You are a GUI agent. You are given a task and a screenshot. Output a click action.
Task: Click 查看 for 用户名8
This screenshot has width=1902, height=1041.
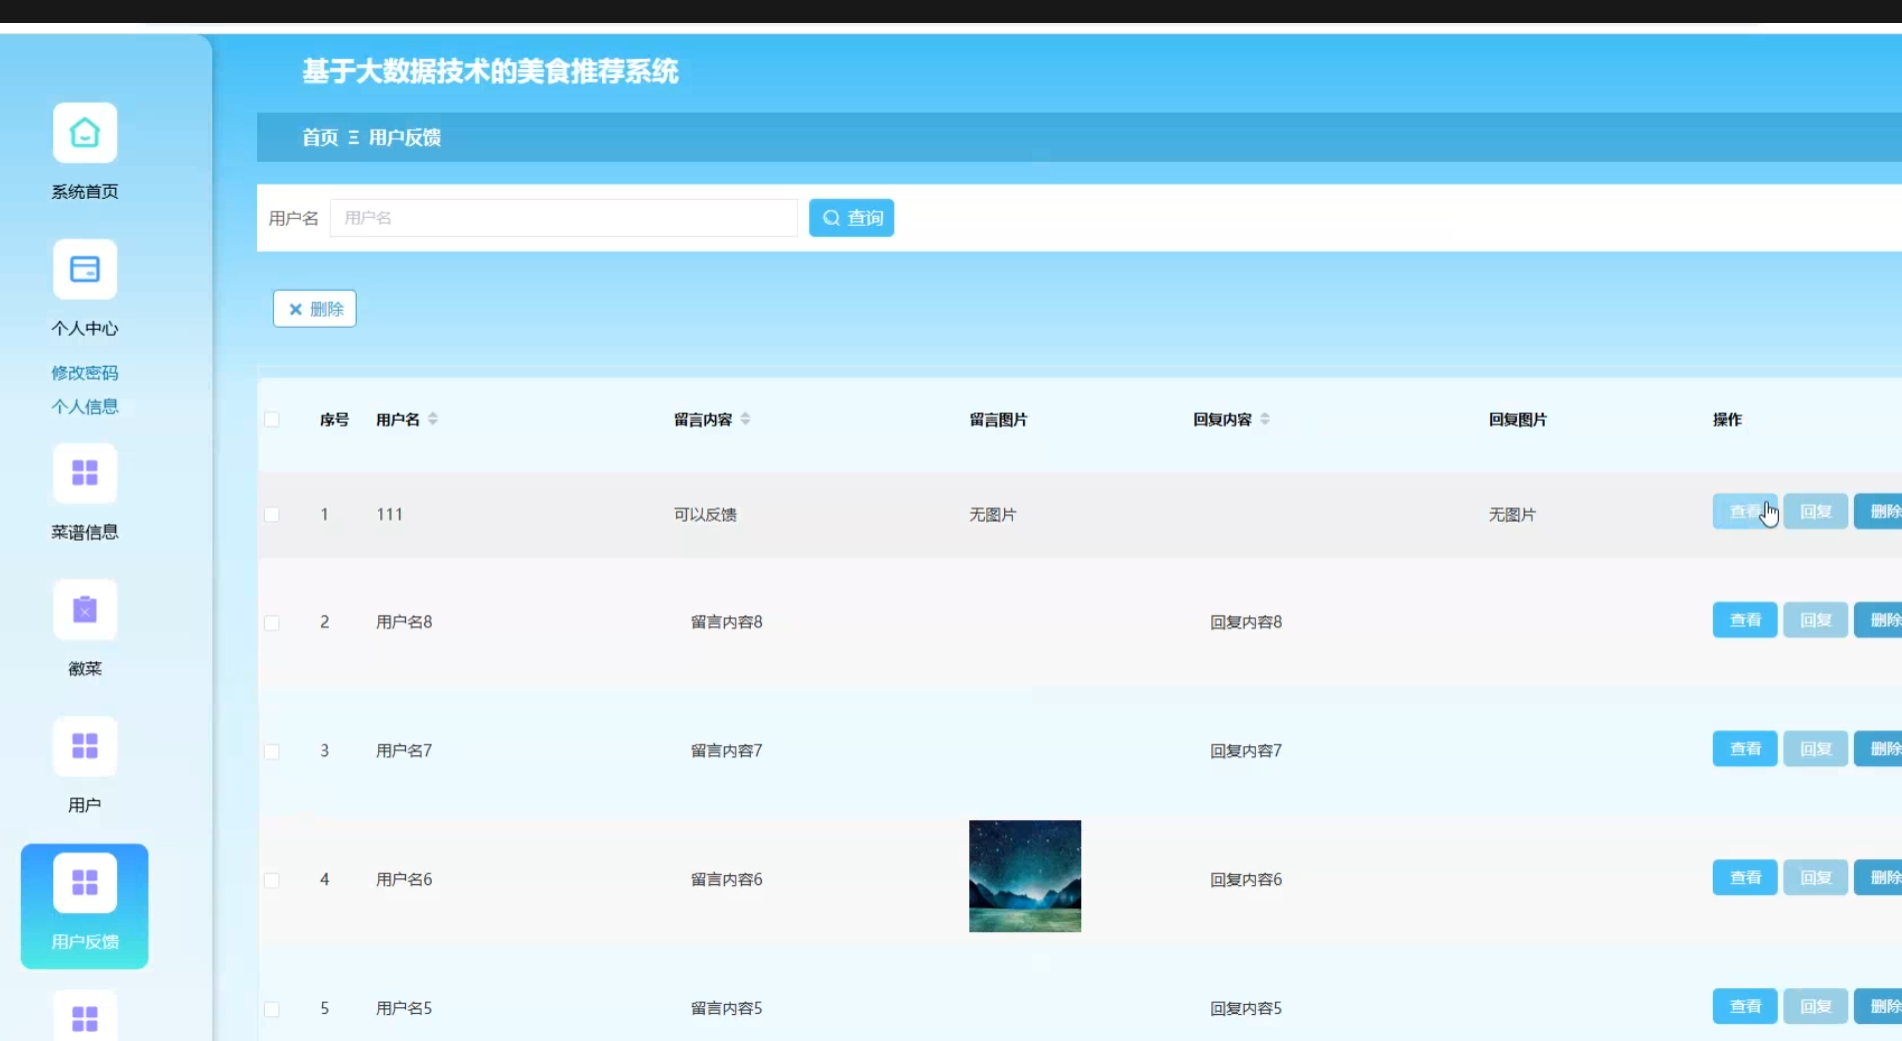point(1745,620)
